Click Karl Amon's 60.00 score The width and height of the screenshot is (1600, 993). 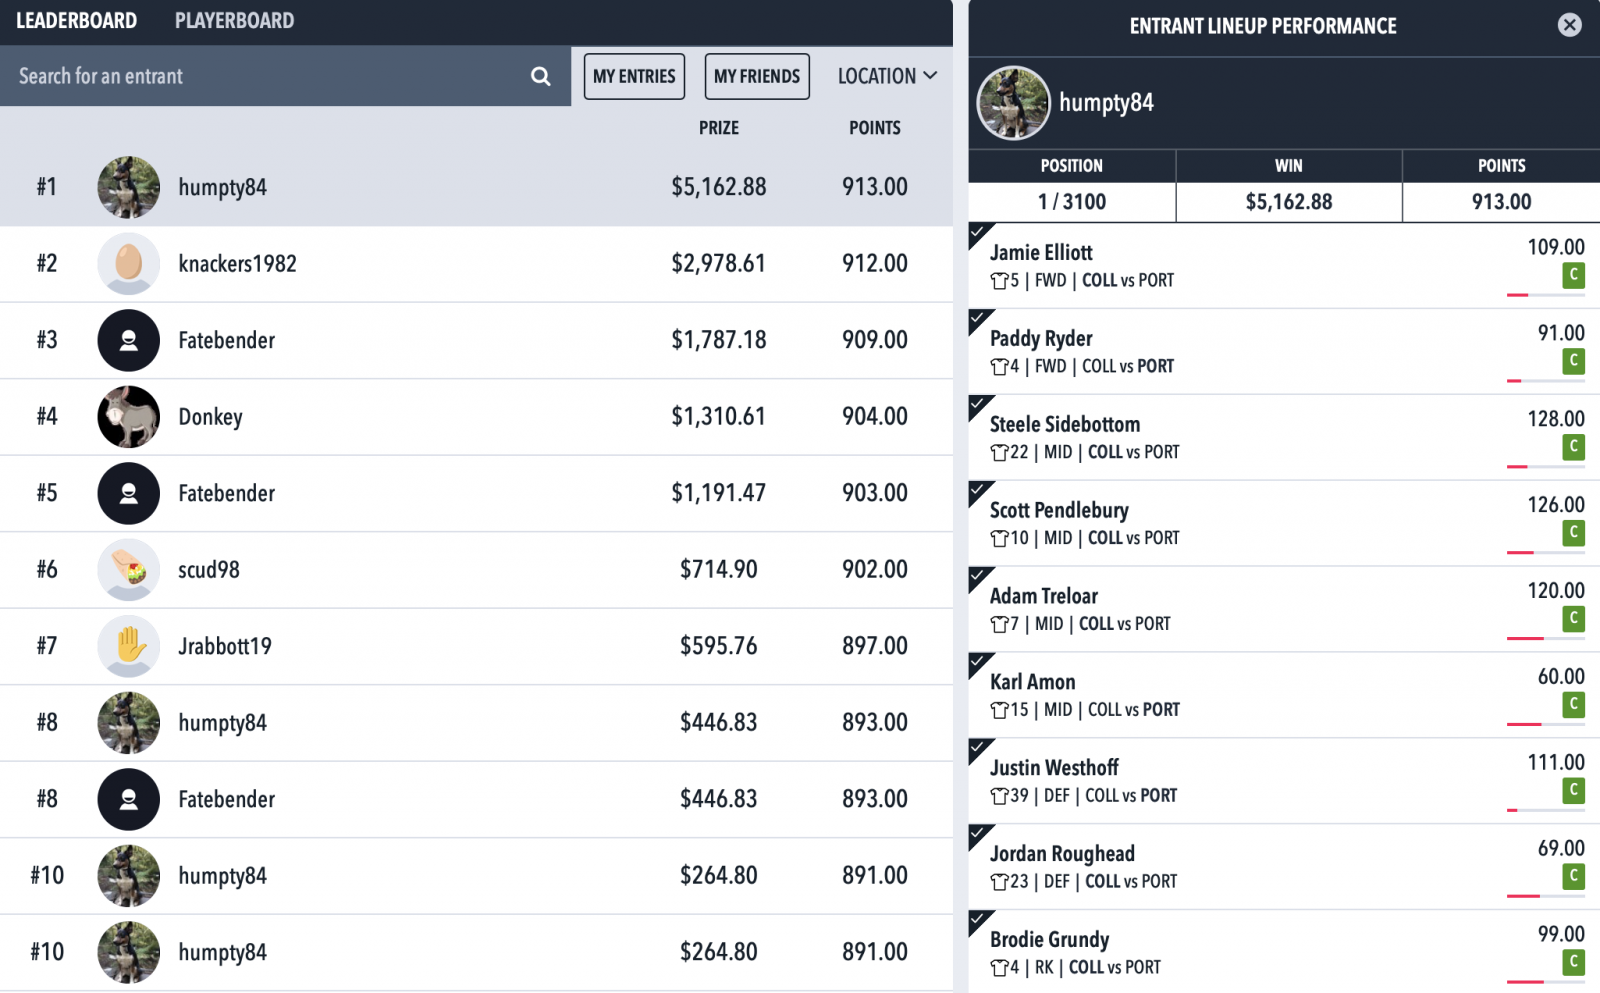click(1561, 677)
